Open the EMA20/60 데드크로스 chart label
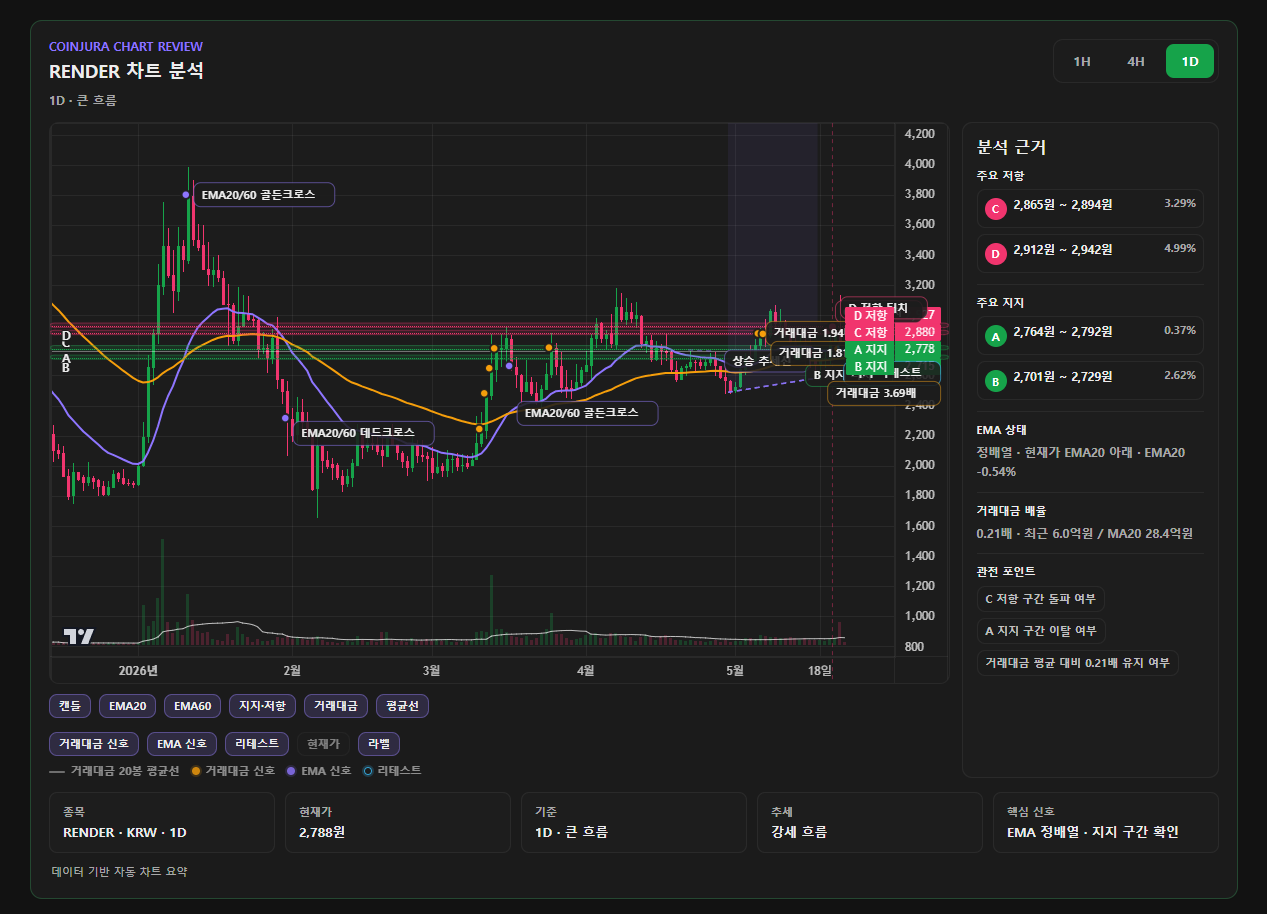The width and height of the screenshot is (1267, 914). click(x=364, y=433)
